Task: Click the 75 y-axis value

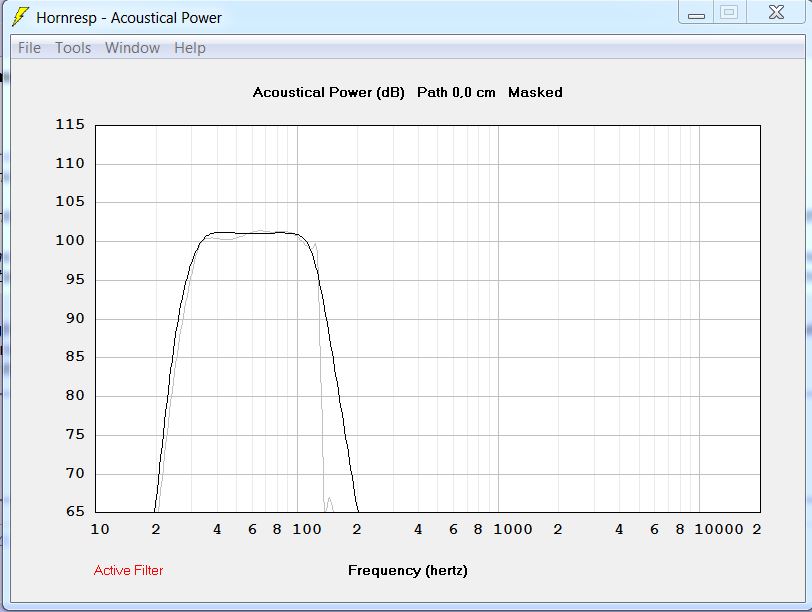Action: coord(75,434)
